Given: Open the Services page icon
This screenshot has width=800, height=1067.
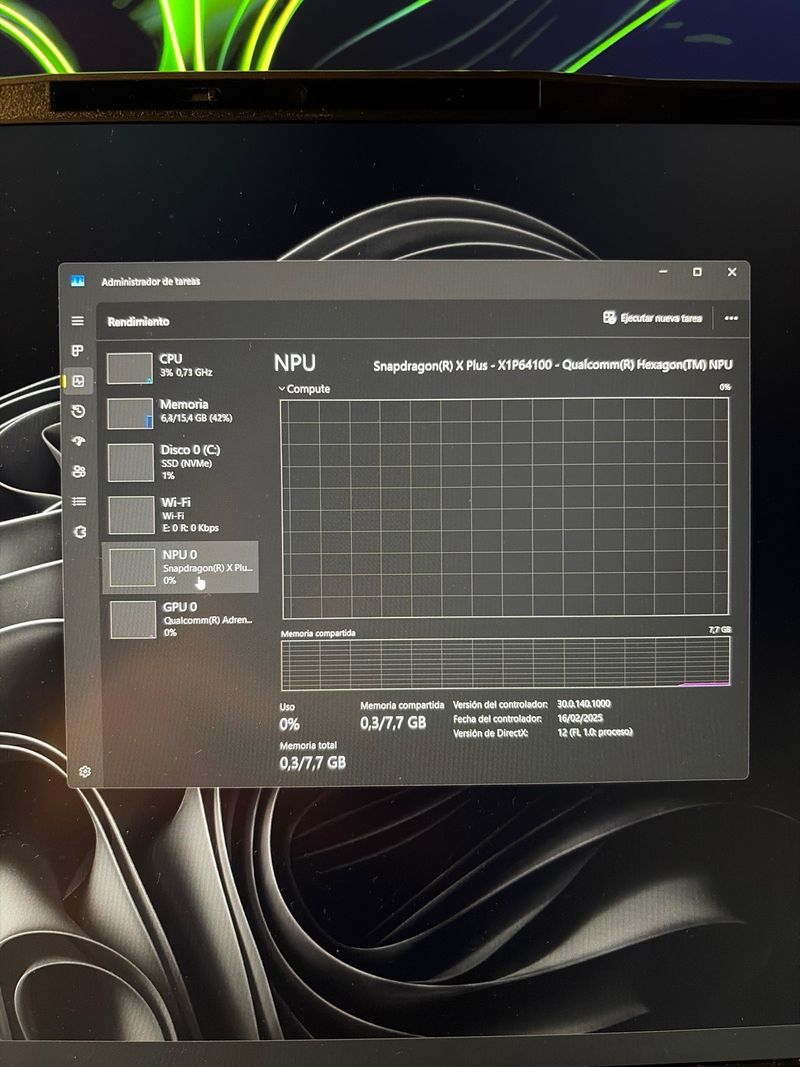Looking at the screenshot, I should tap(80, 531).
